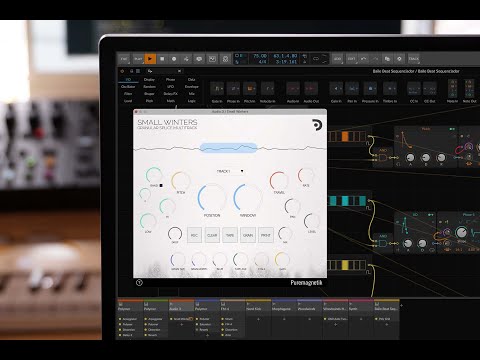
Task: Toggle the Small Winters device in Audio 3
Action: [171, 319]
